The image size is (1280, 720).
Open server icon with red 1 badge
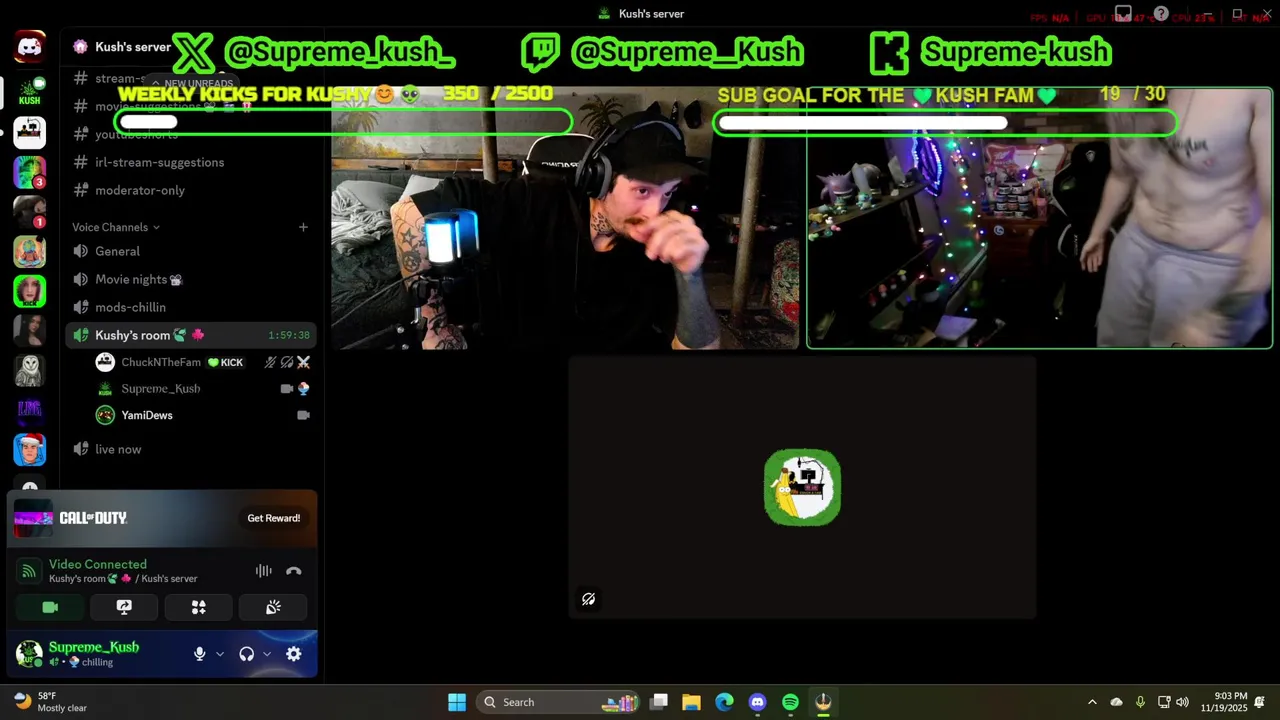(x=29, y=212)
